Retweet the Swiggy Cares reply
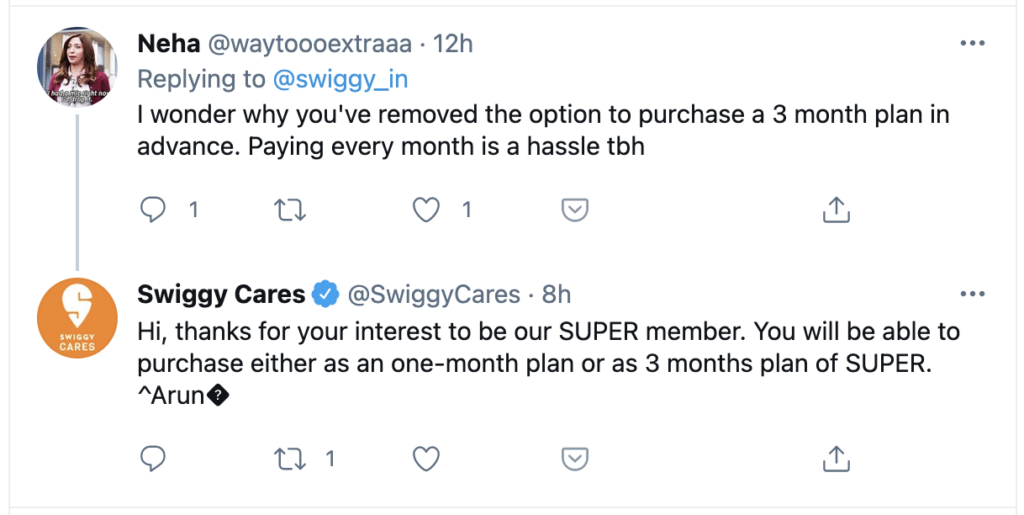The width and height of the screenshot is (1024, 515). [x=290, y=459]
